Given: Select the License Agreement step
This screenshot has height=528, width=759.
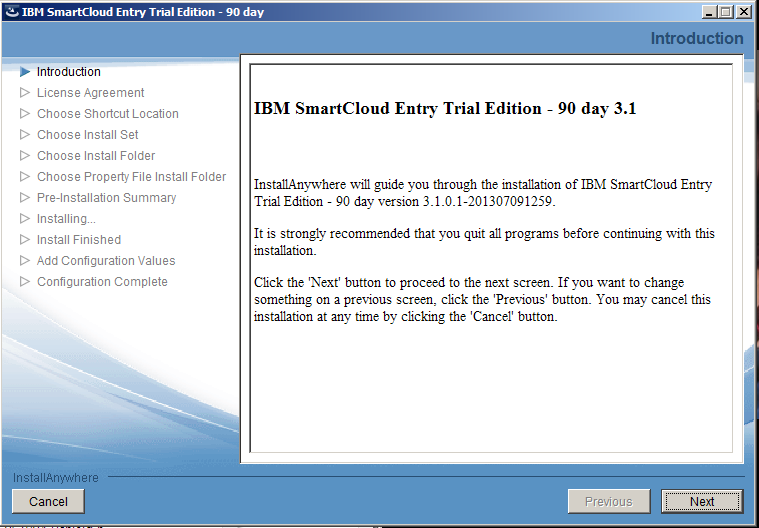Looking at the screenshot, I should [90, 93].
